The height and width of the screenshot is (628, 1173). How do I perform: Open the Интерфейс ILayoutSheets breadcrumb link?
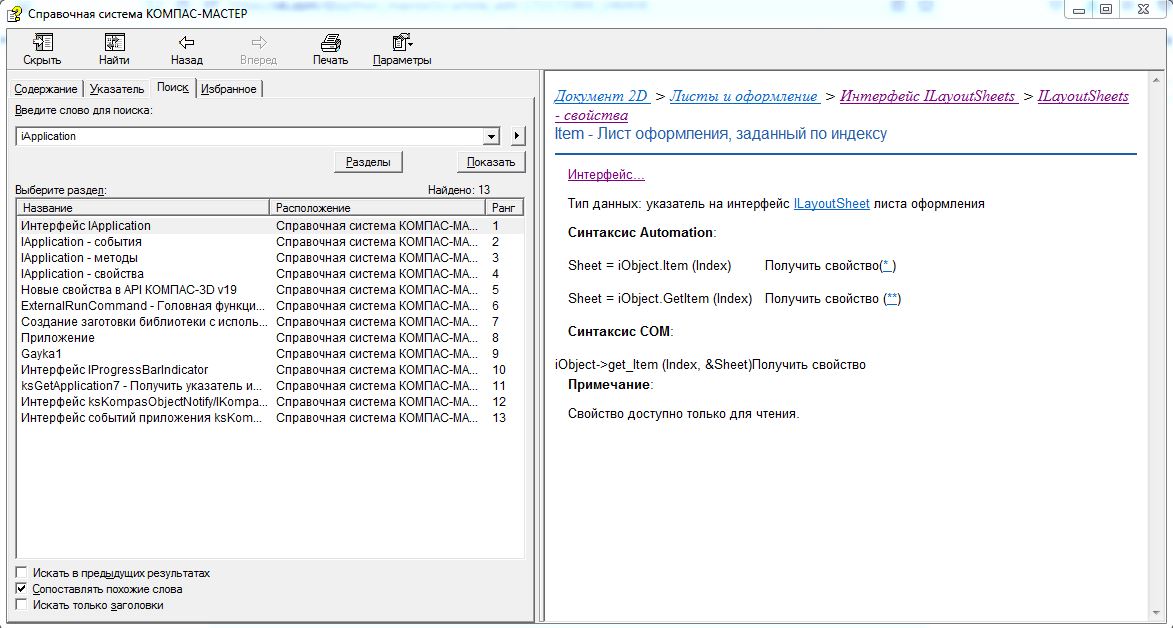(928, 97)
